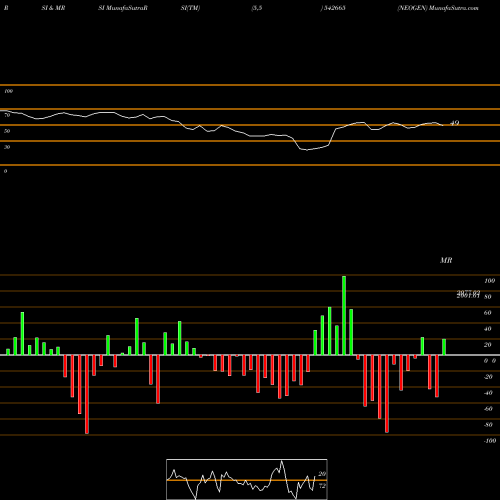The image size is (500, 500).
Task: Click the 342665 value in the header
Action: coord(335,8)
